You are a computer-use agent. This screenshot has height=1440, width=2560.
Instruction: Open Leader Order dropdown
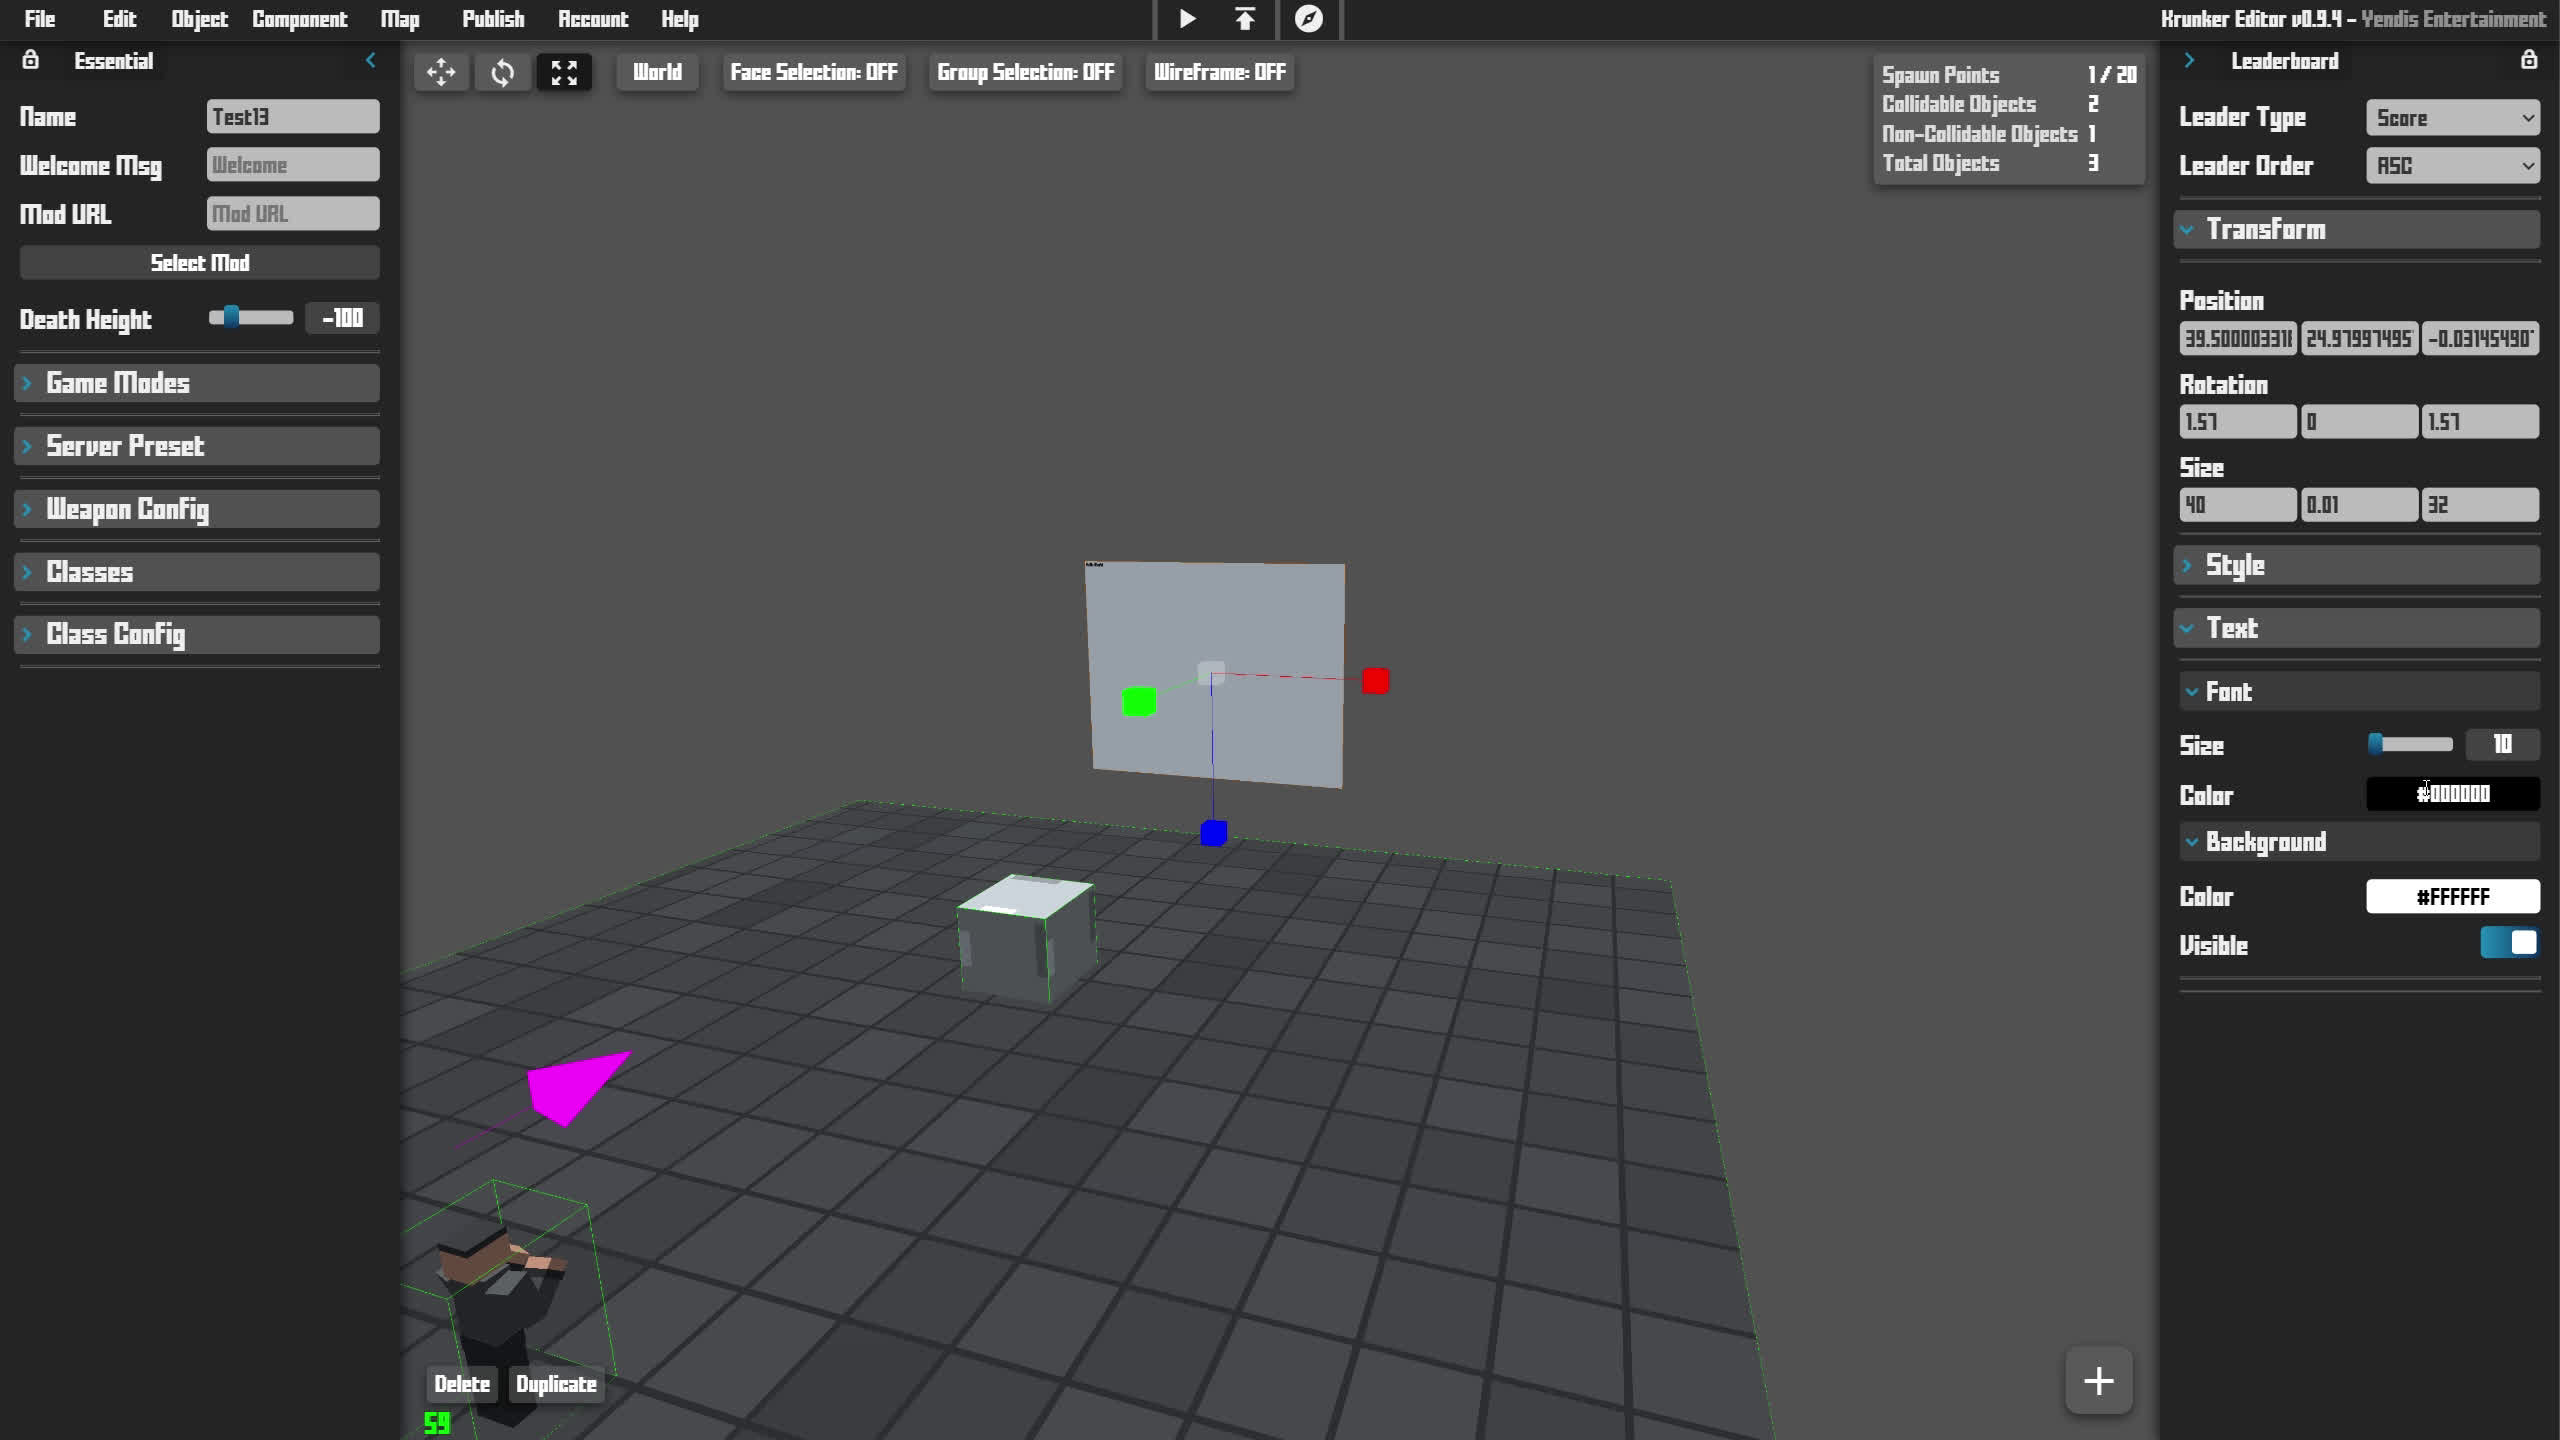[x=2453, y=165]
